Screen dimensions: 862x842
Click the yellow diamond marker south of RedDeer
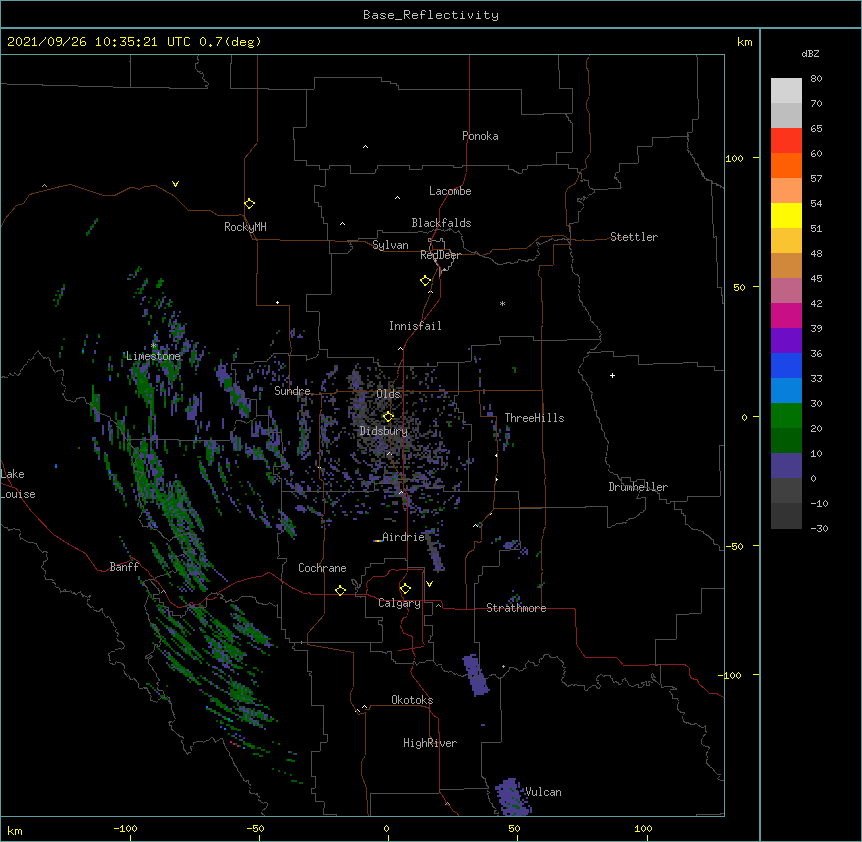pos(426,281)
